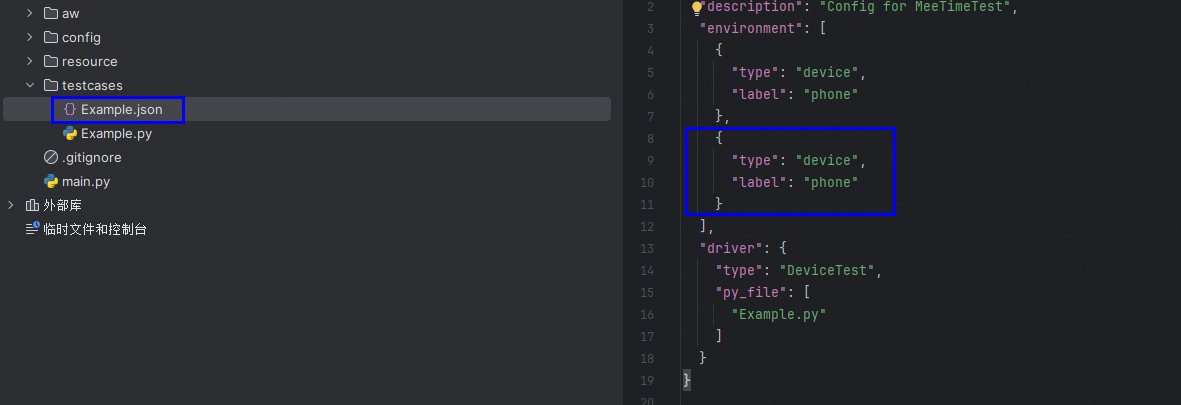Screen dimensions: 1181x405
Task: Select the aw folder label
Action: [71, 14]
